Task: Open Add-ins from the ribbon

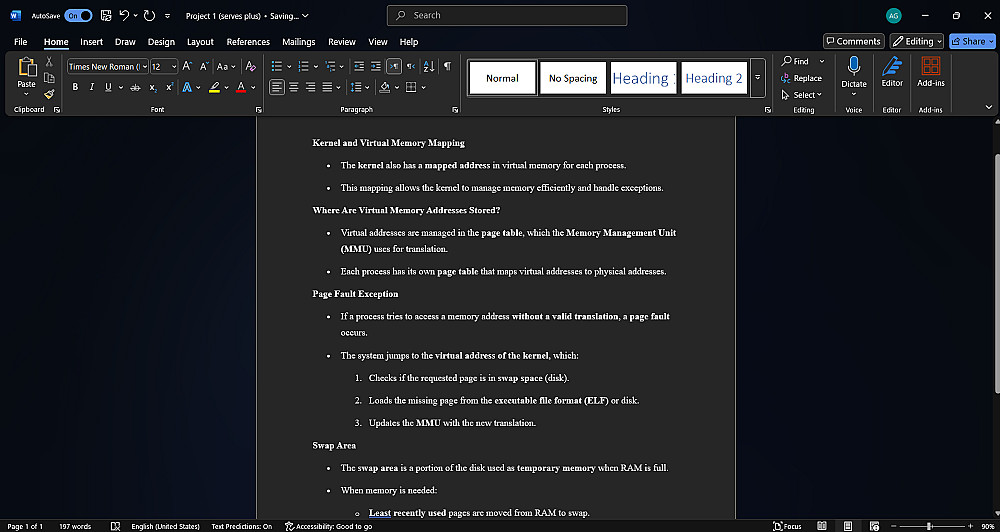Action: tap(930, 71)
